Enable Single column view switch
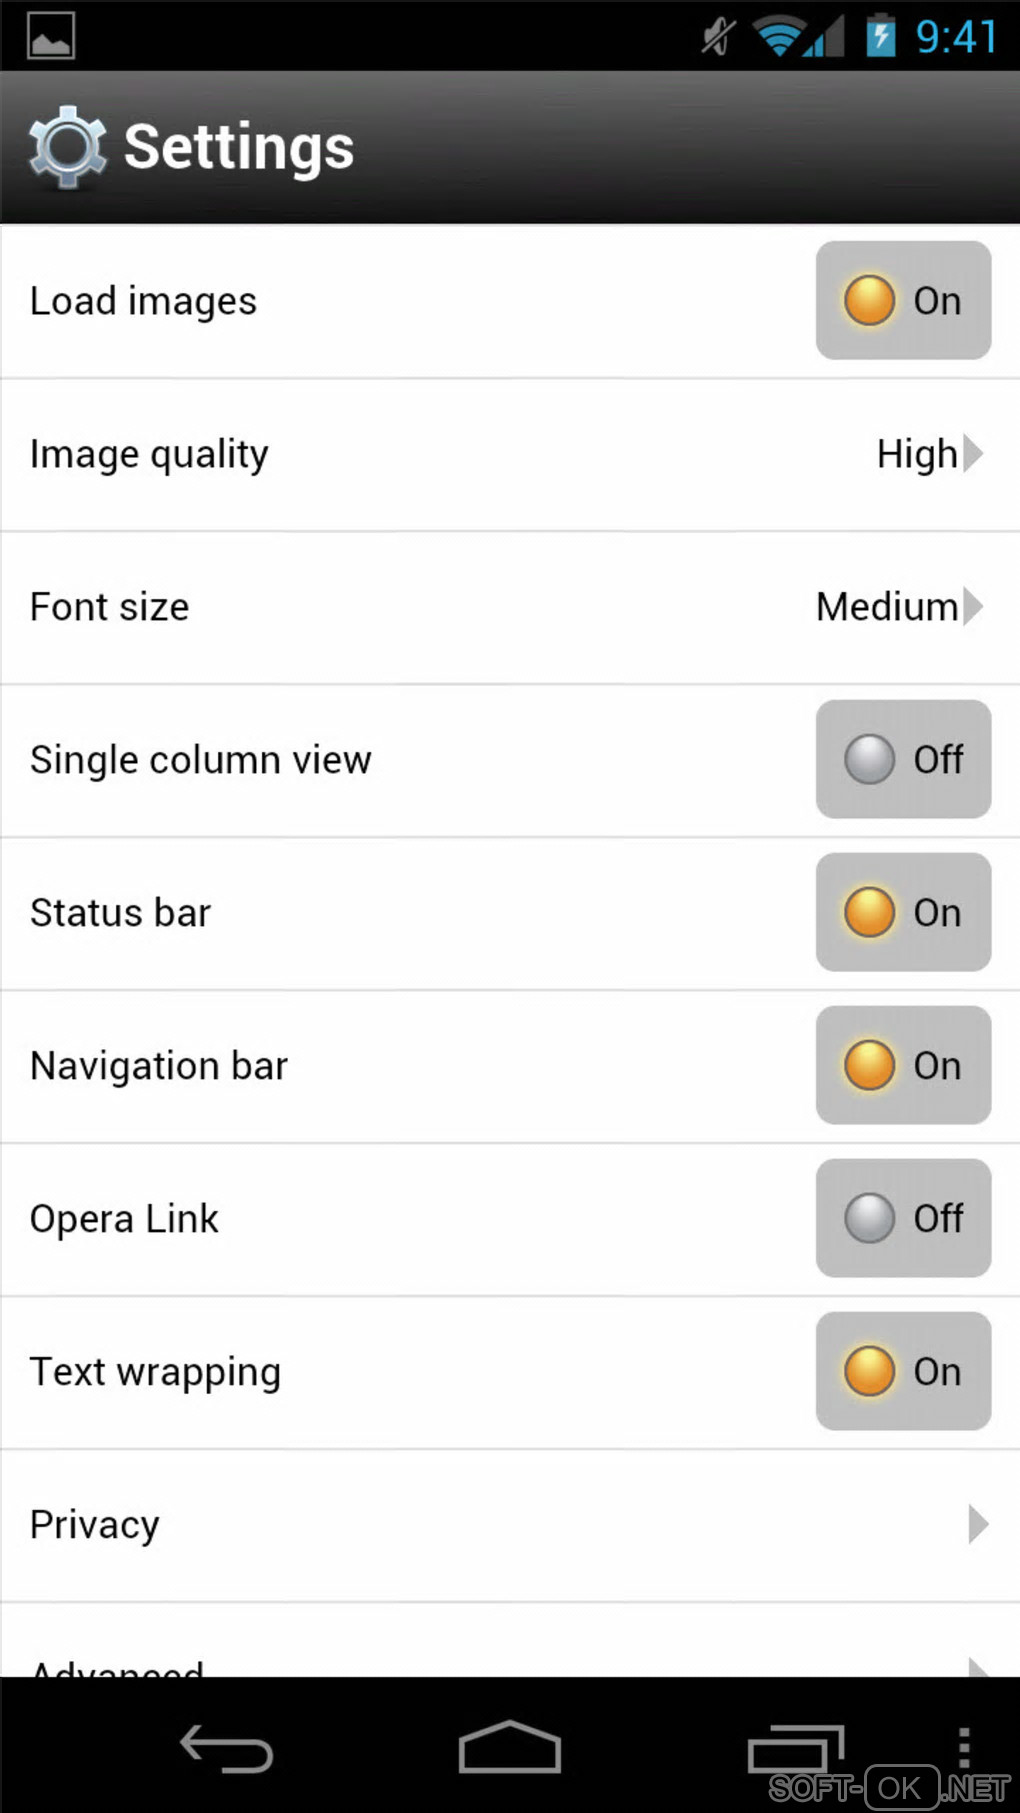The height and width of the screenshot is (1813, 1020). coord(903,759)
